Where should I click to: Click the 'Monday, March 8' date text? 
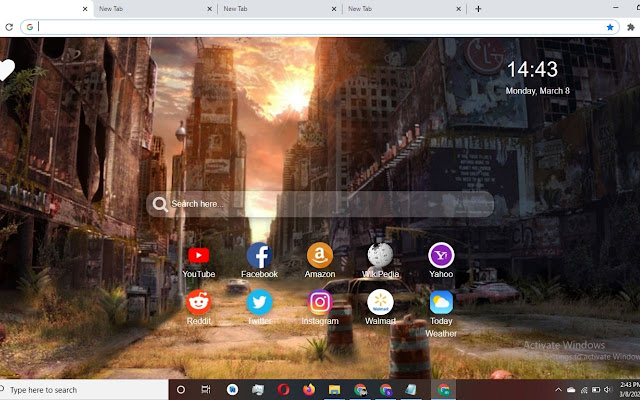[538, 91]
